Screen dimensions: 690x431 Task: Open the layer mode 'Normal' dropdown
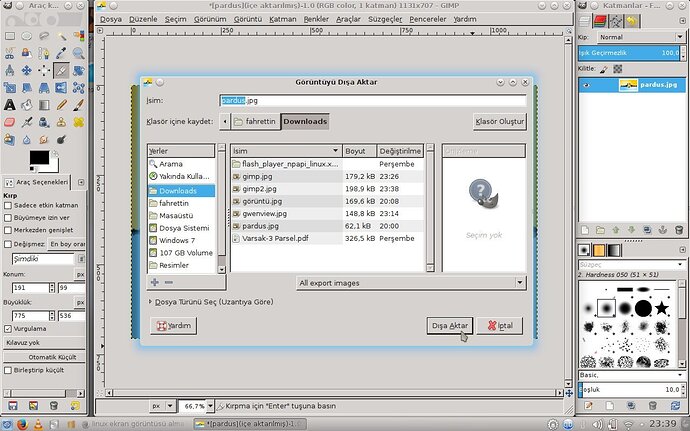click(641, 37)
